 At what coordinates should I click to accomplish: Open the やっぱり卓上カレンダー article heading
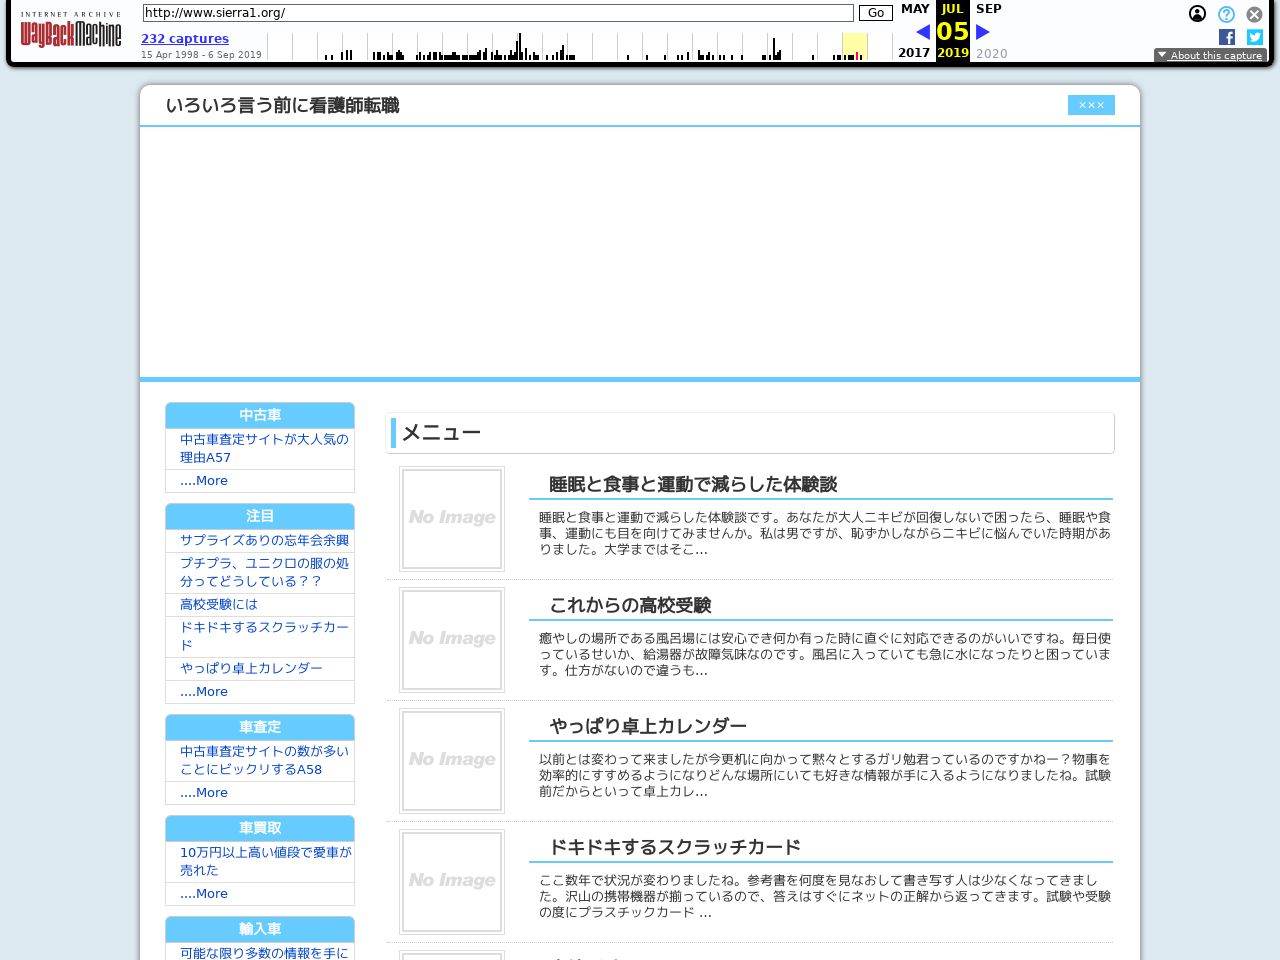pos(648,726)
